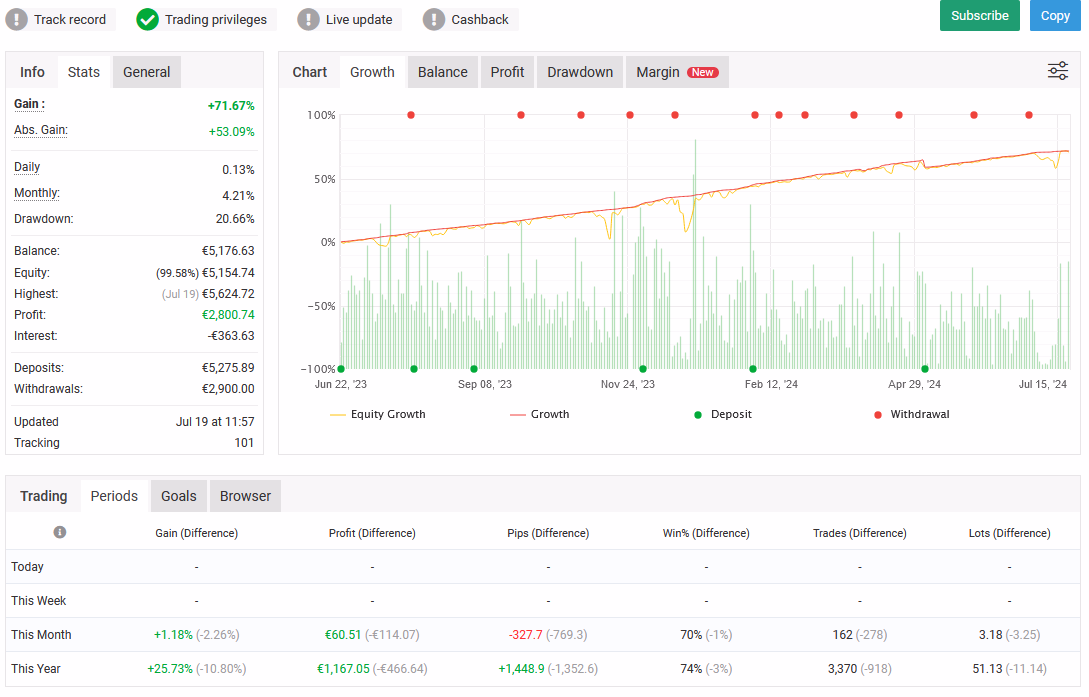Toggle Withdrawal legend markers
Viewport: 1089px width, 697px height.
tap(911, 414)
